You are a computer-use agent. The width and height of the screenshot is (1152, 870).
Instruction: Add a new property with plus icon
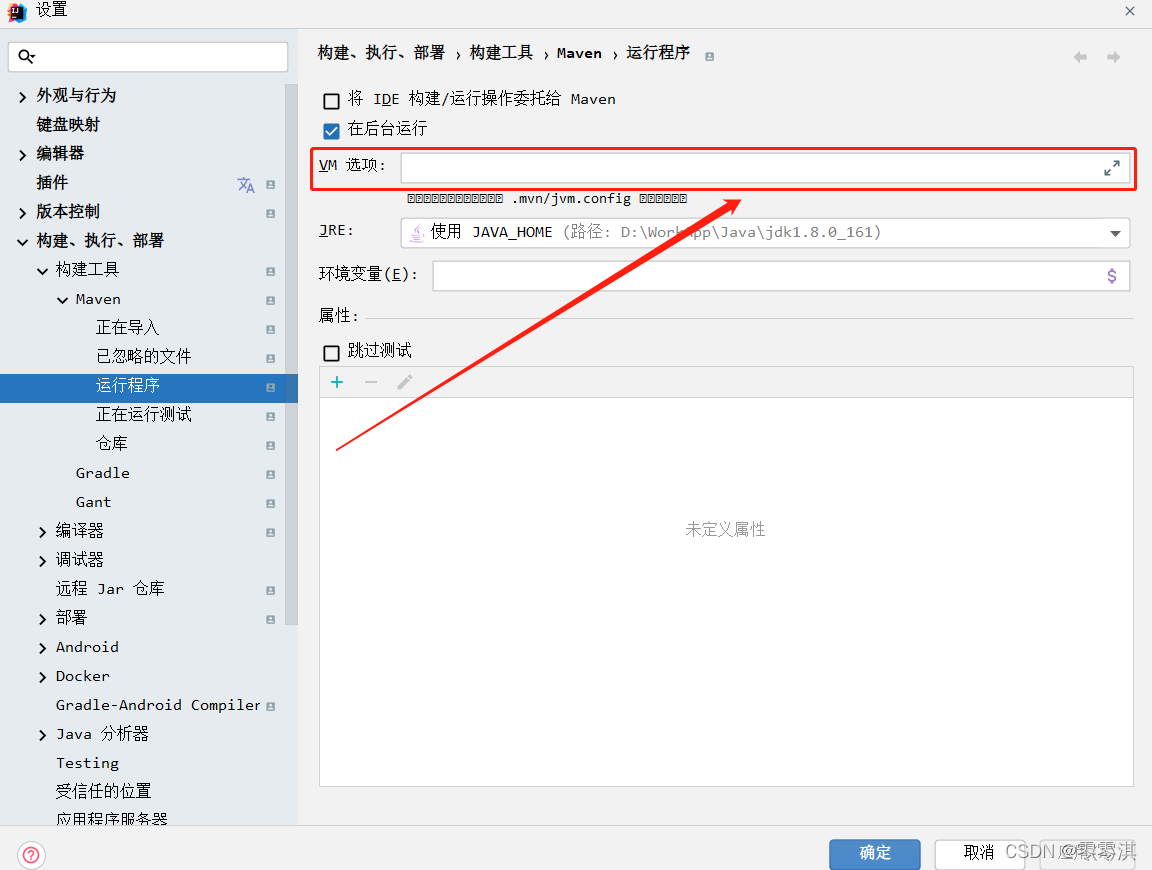[337, 382]
